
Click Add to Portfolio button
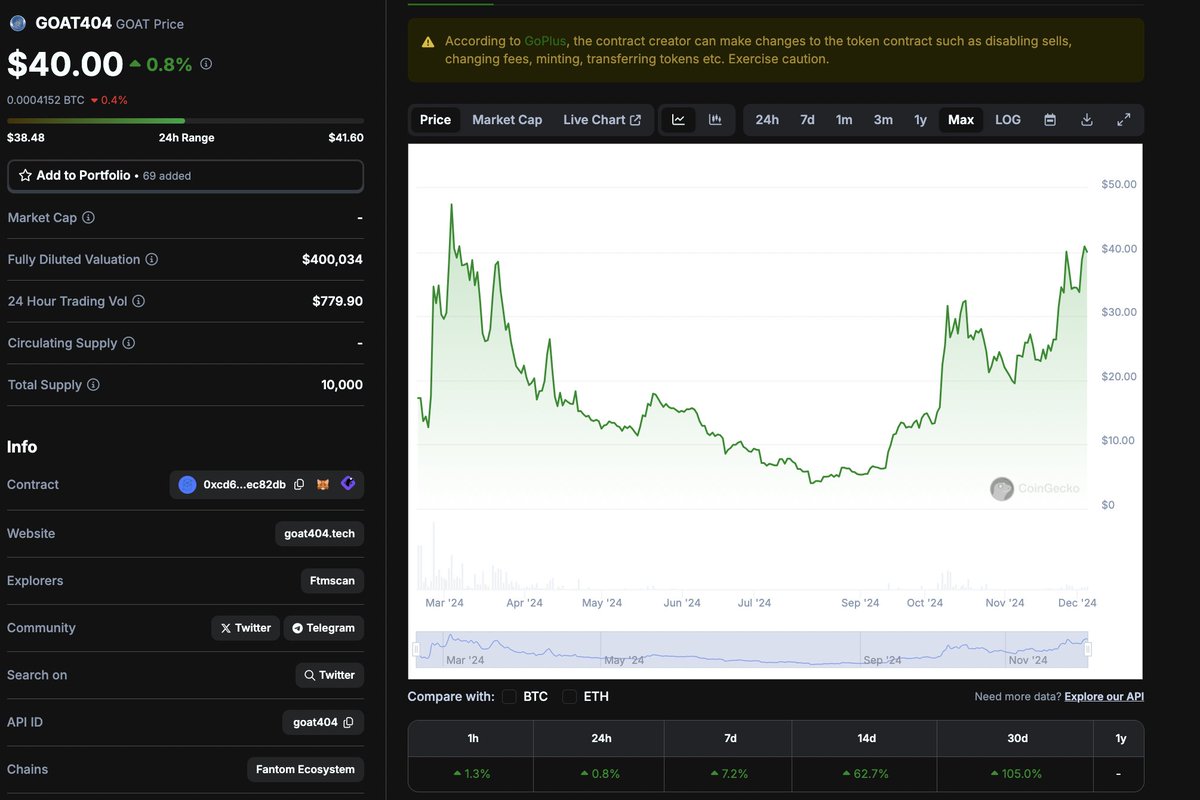point(185,175)
